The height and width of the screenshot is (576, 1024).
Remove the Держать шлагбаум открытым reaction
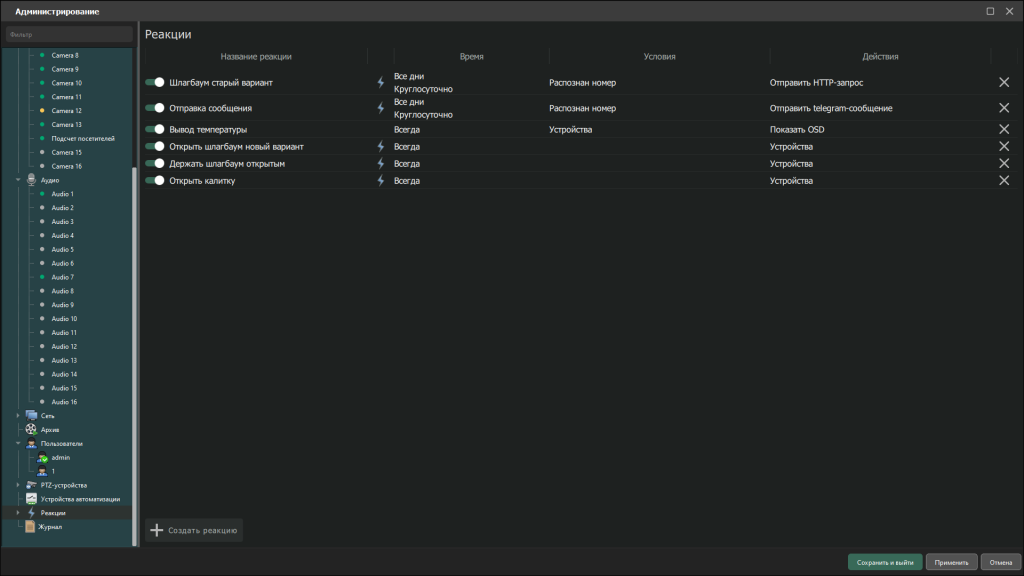click(x=1004, y=163)
